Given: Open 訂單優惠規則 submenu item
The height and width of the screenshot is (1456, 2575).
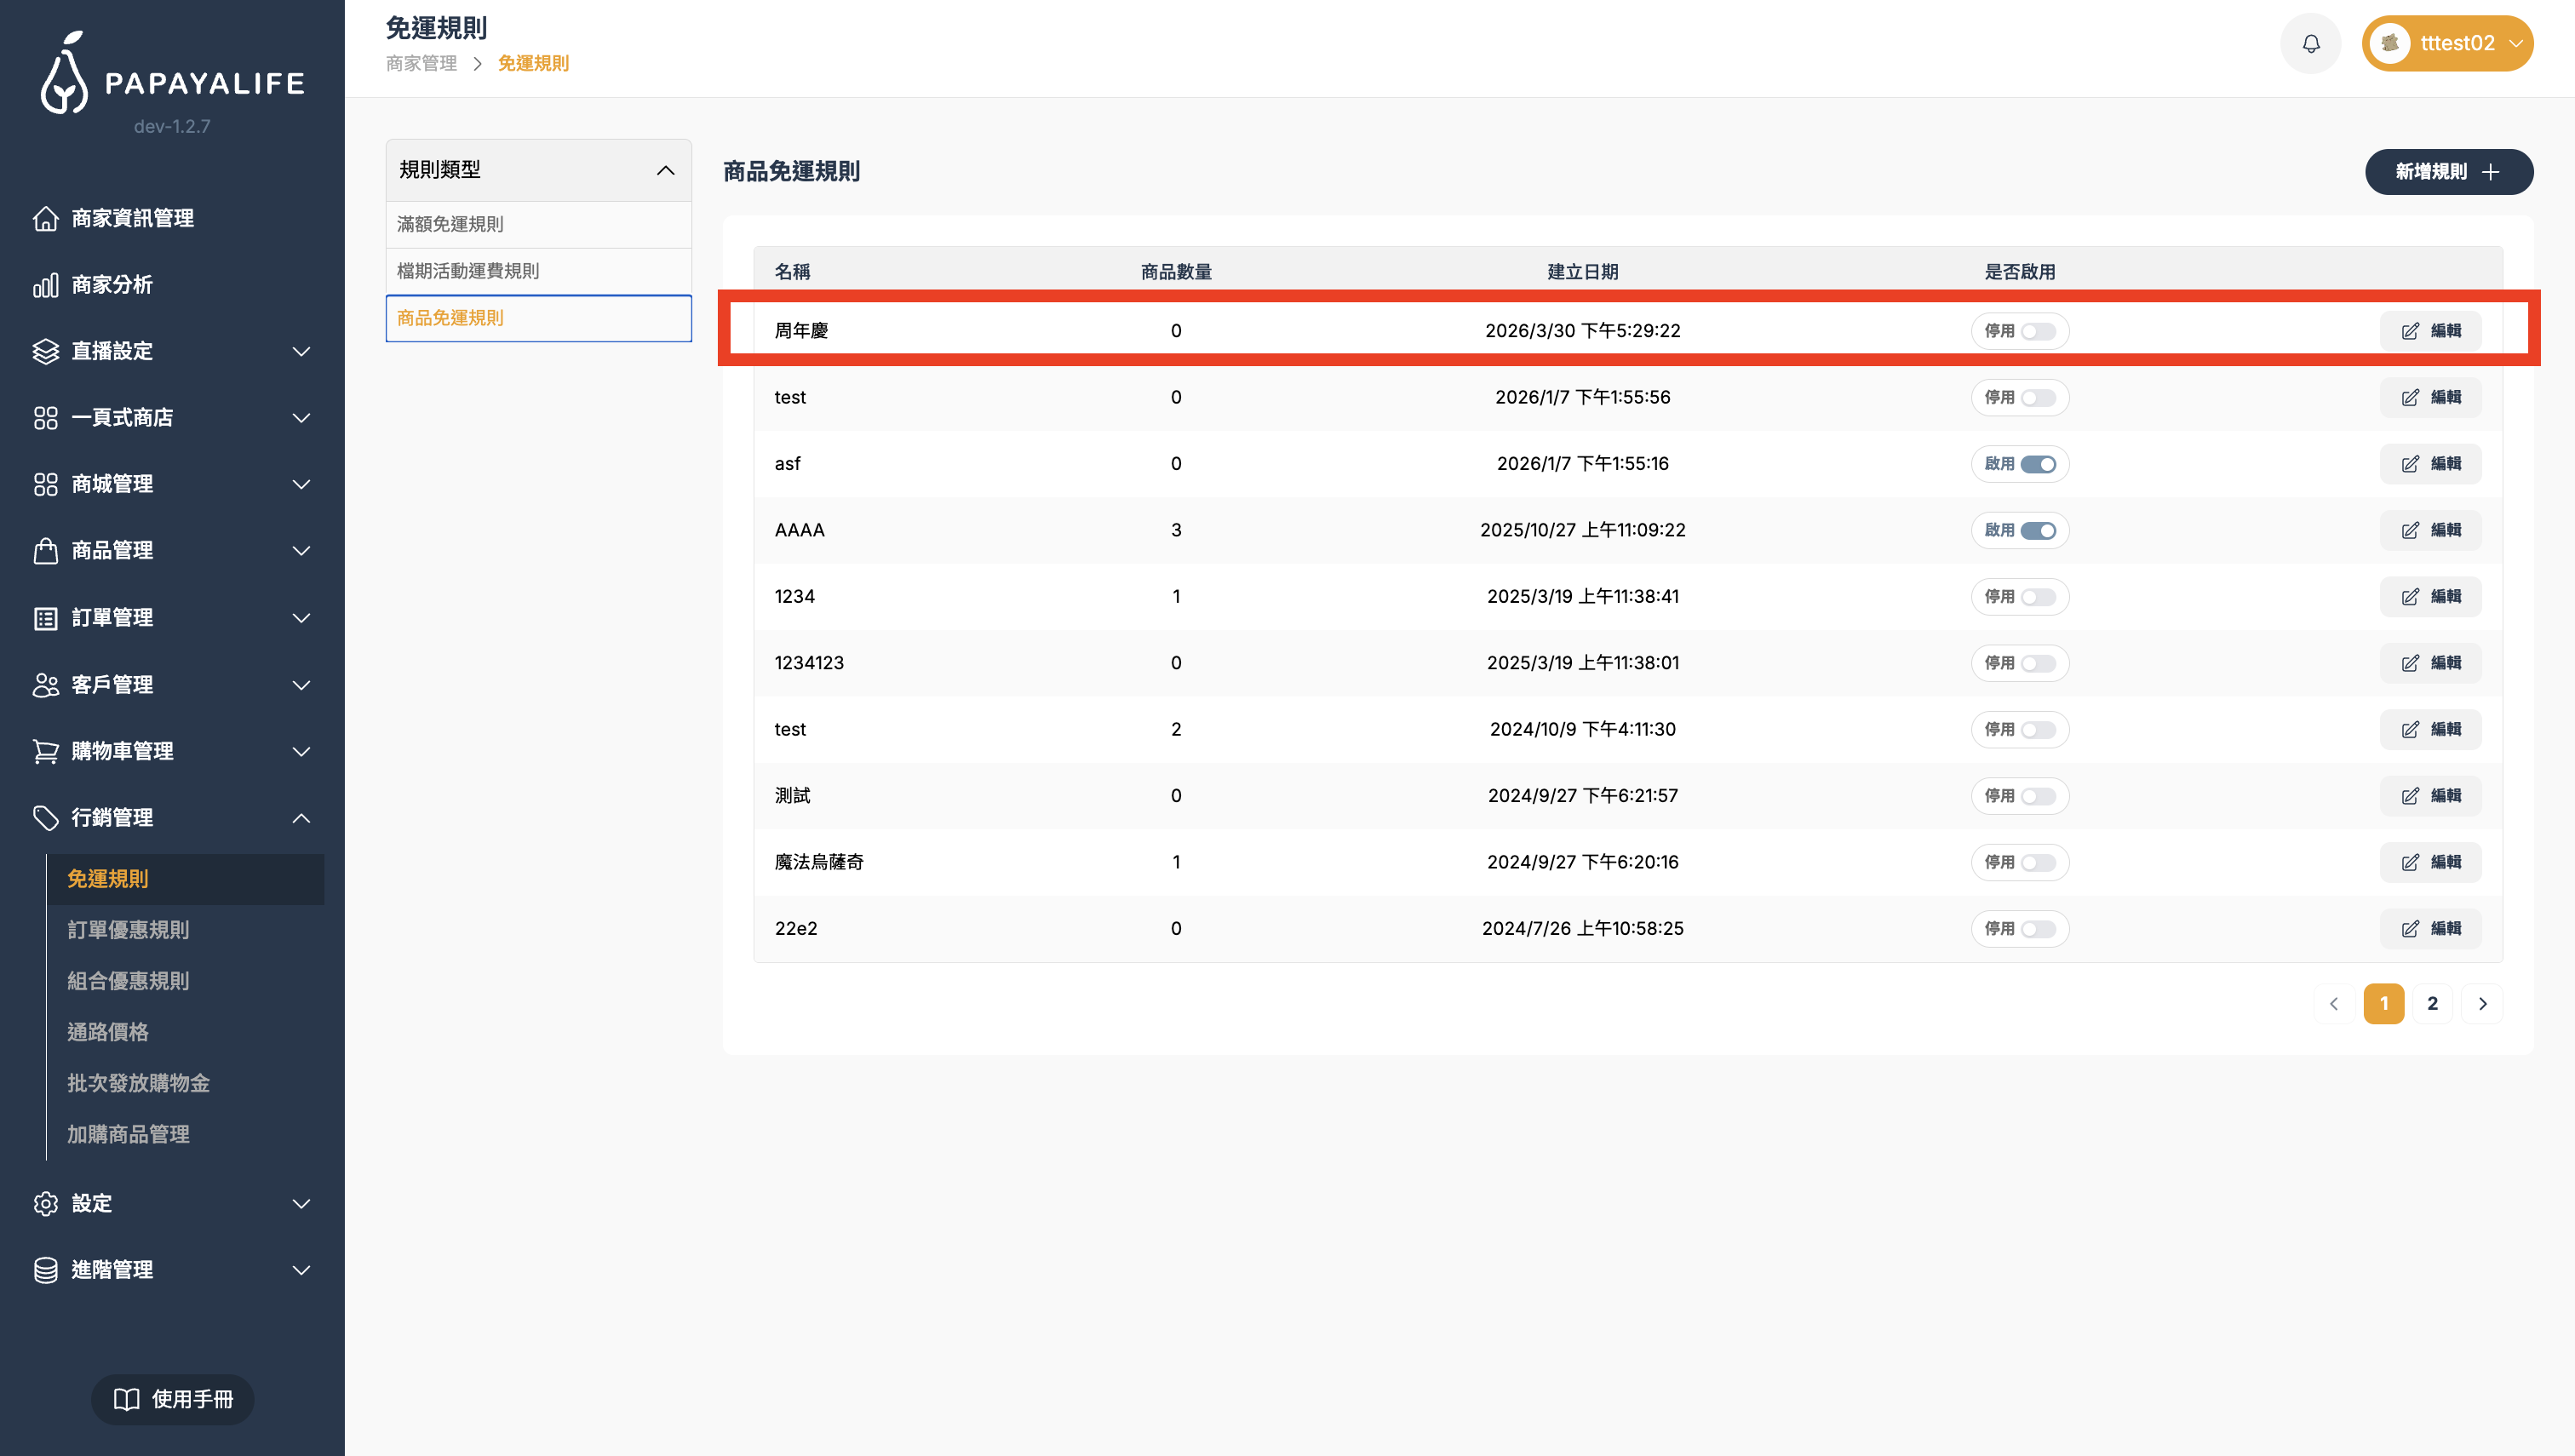Looking at the screenshot, I should (x=128, y=930).
